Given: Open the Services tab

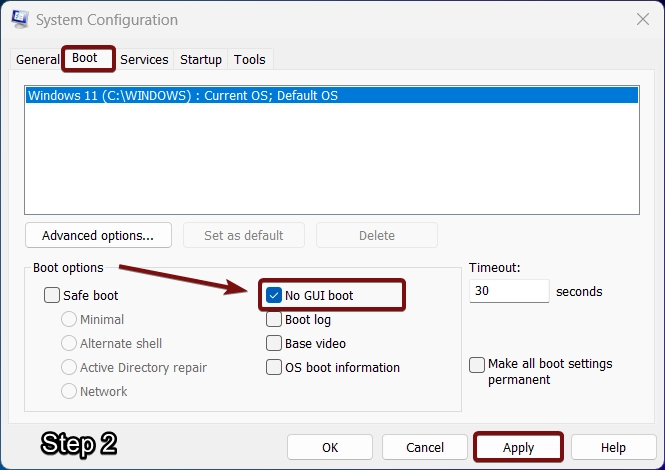Looking at the screenshot, I should [144, 59].
